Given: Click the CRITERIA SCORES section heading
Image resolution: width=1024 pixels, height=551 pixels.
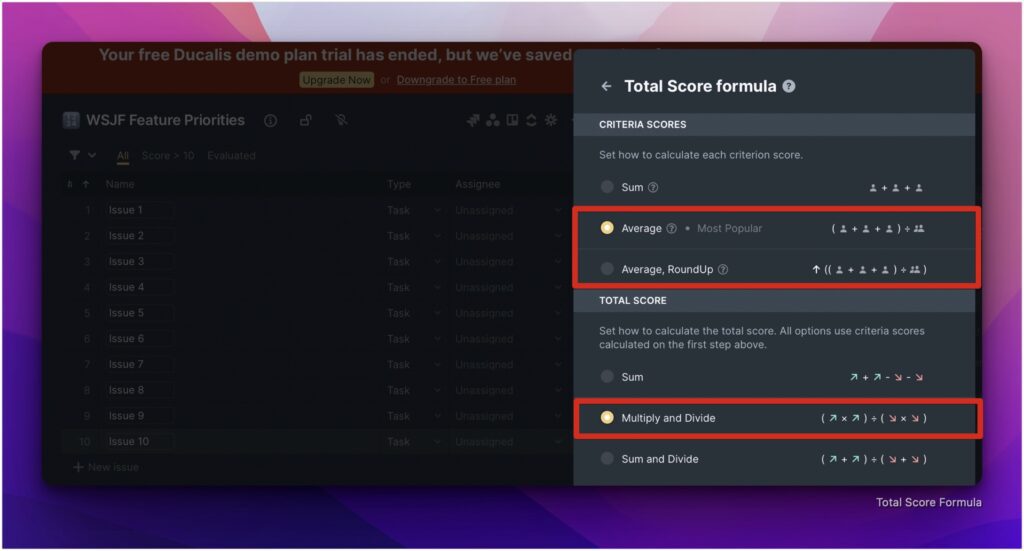Looking at the screenshot, I should (643, 124).
